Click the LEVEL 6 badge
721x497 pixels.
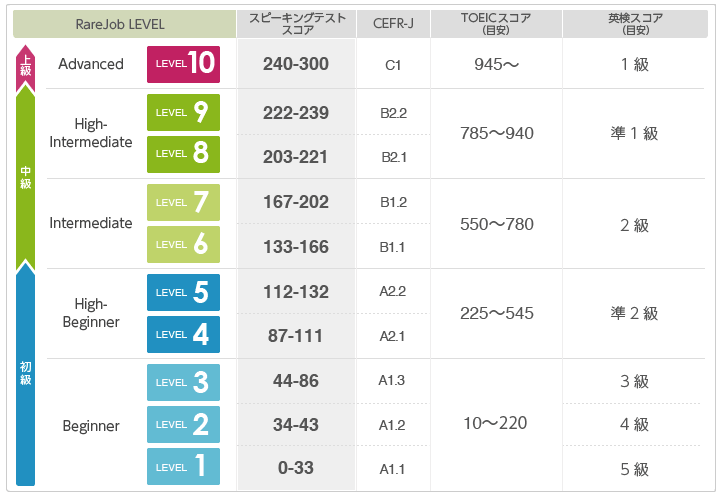pyautogui.click(x=183, y=245)
